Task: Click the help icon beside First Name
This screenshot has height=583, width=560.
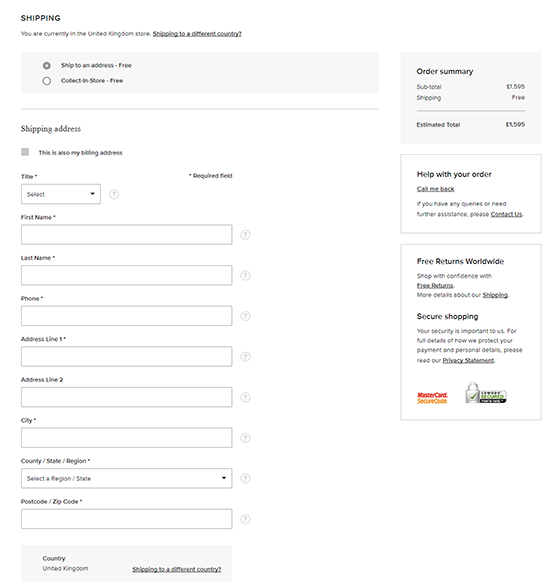Action: click(245, 235)
